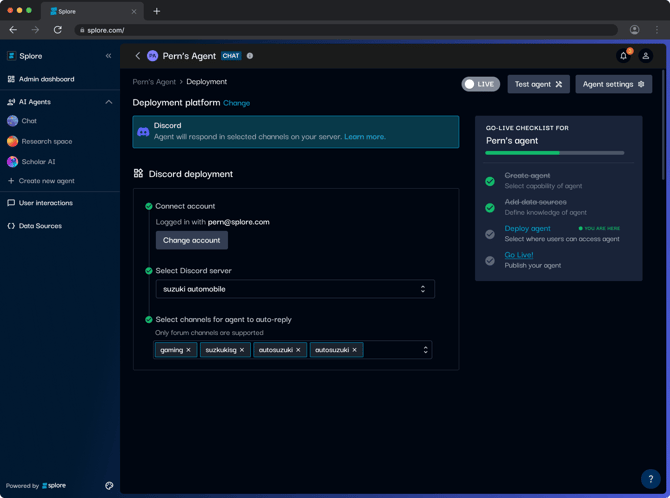670x498 pixels.
Task: Click the Change account button
Action: pyautogui.click(x=191, y=240)
